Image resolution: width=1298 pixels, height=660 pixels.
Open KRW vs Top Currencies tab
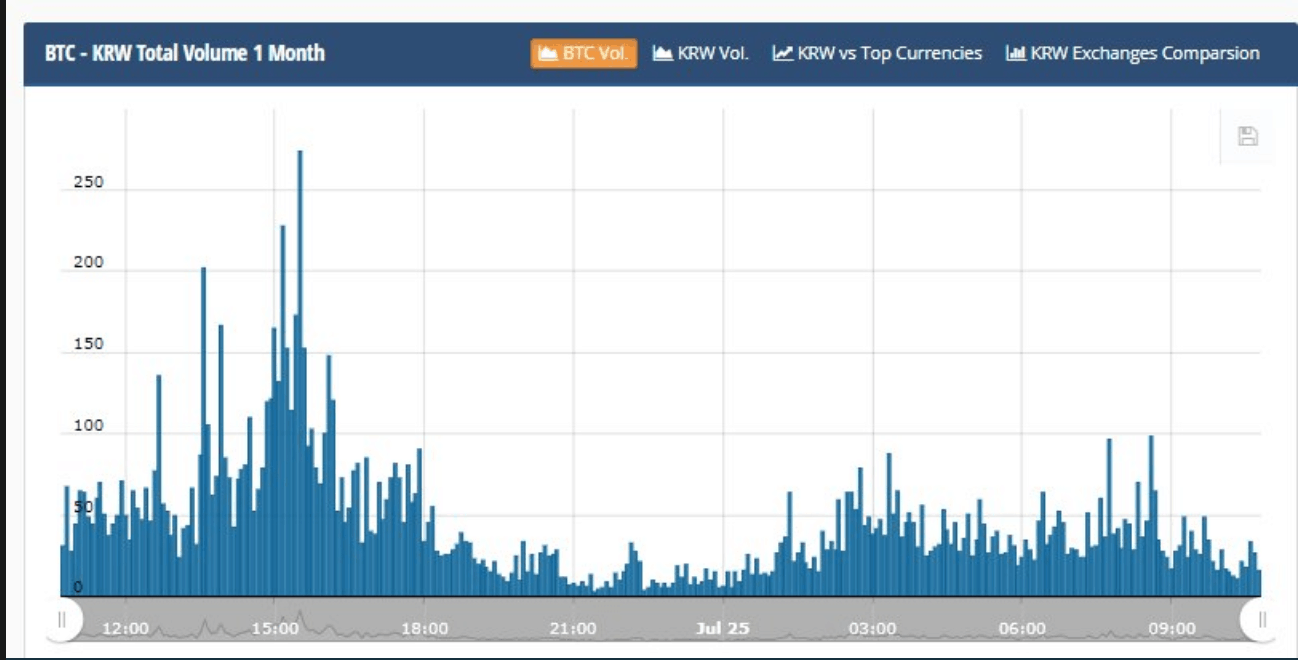tap(877, 53)
